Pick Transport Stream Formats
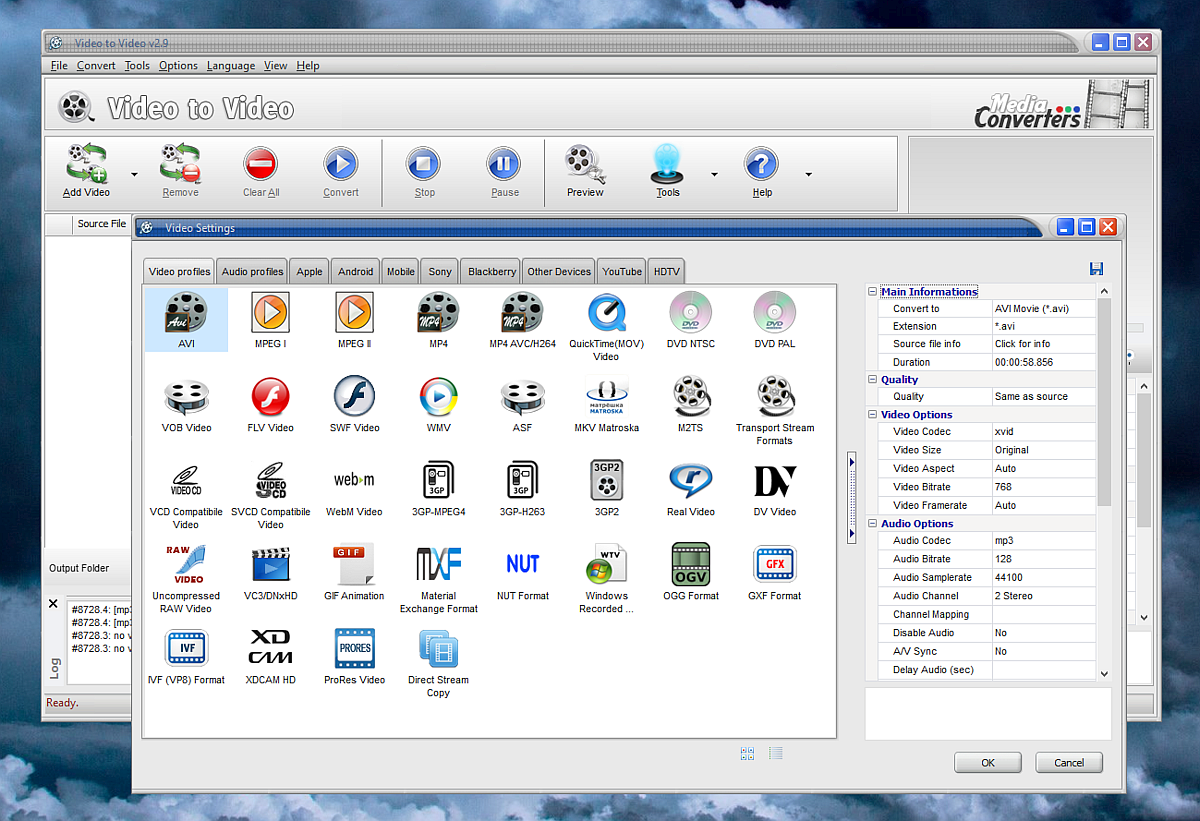The height and width of the screenshot is (821, 1200). click(x=774, y=411)
